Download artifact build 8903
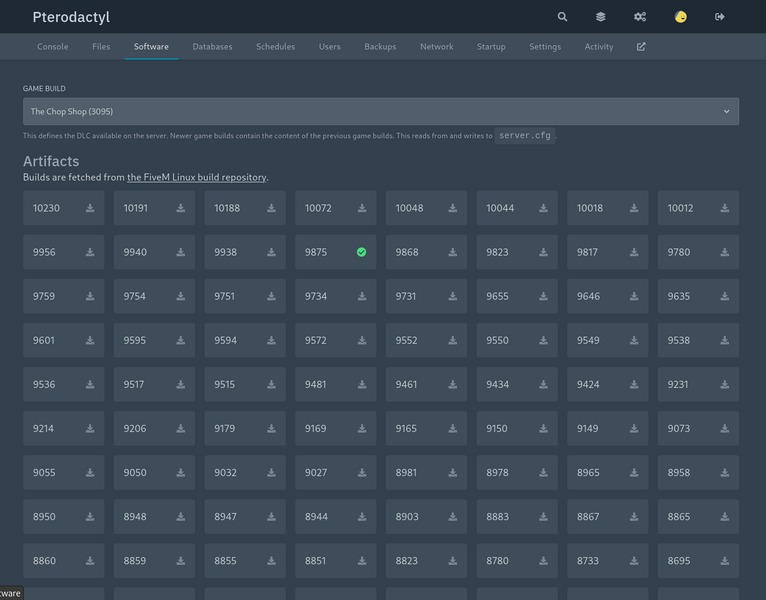Viewport: 766px width, 600px height. [453, 516]
